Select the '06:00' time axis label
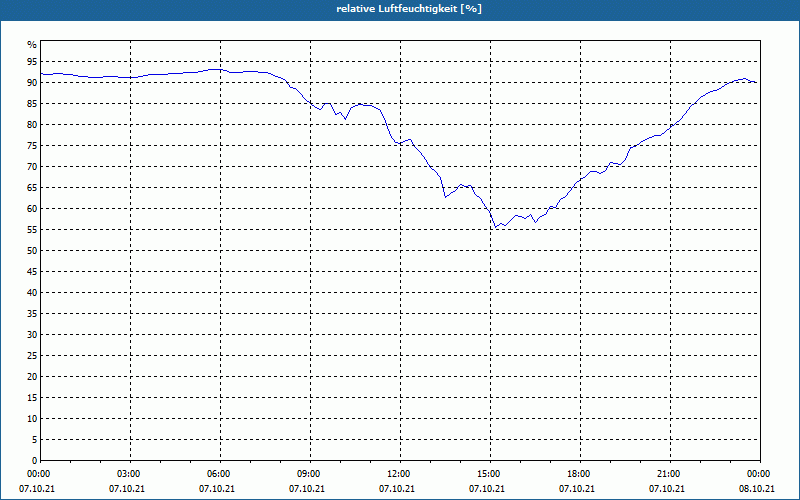 point(220,473)
